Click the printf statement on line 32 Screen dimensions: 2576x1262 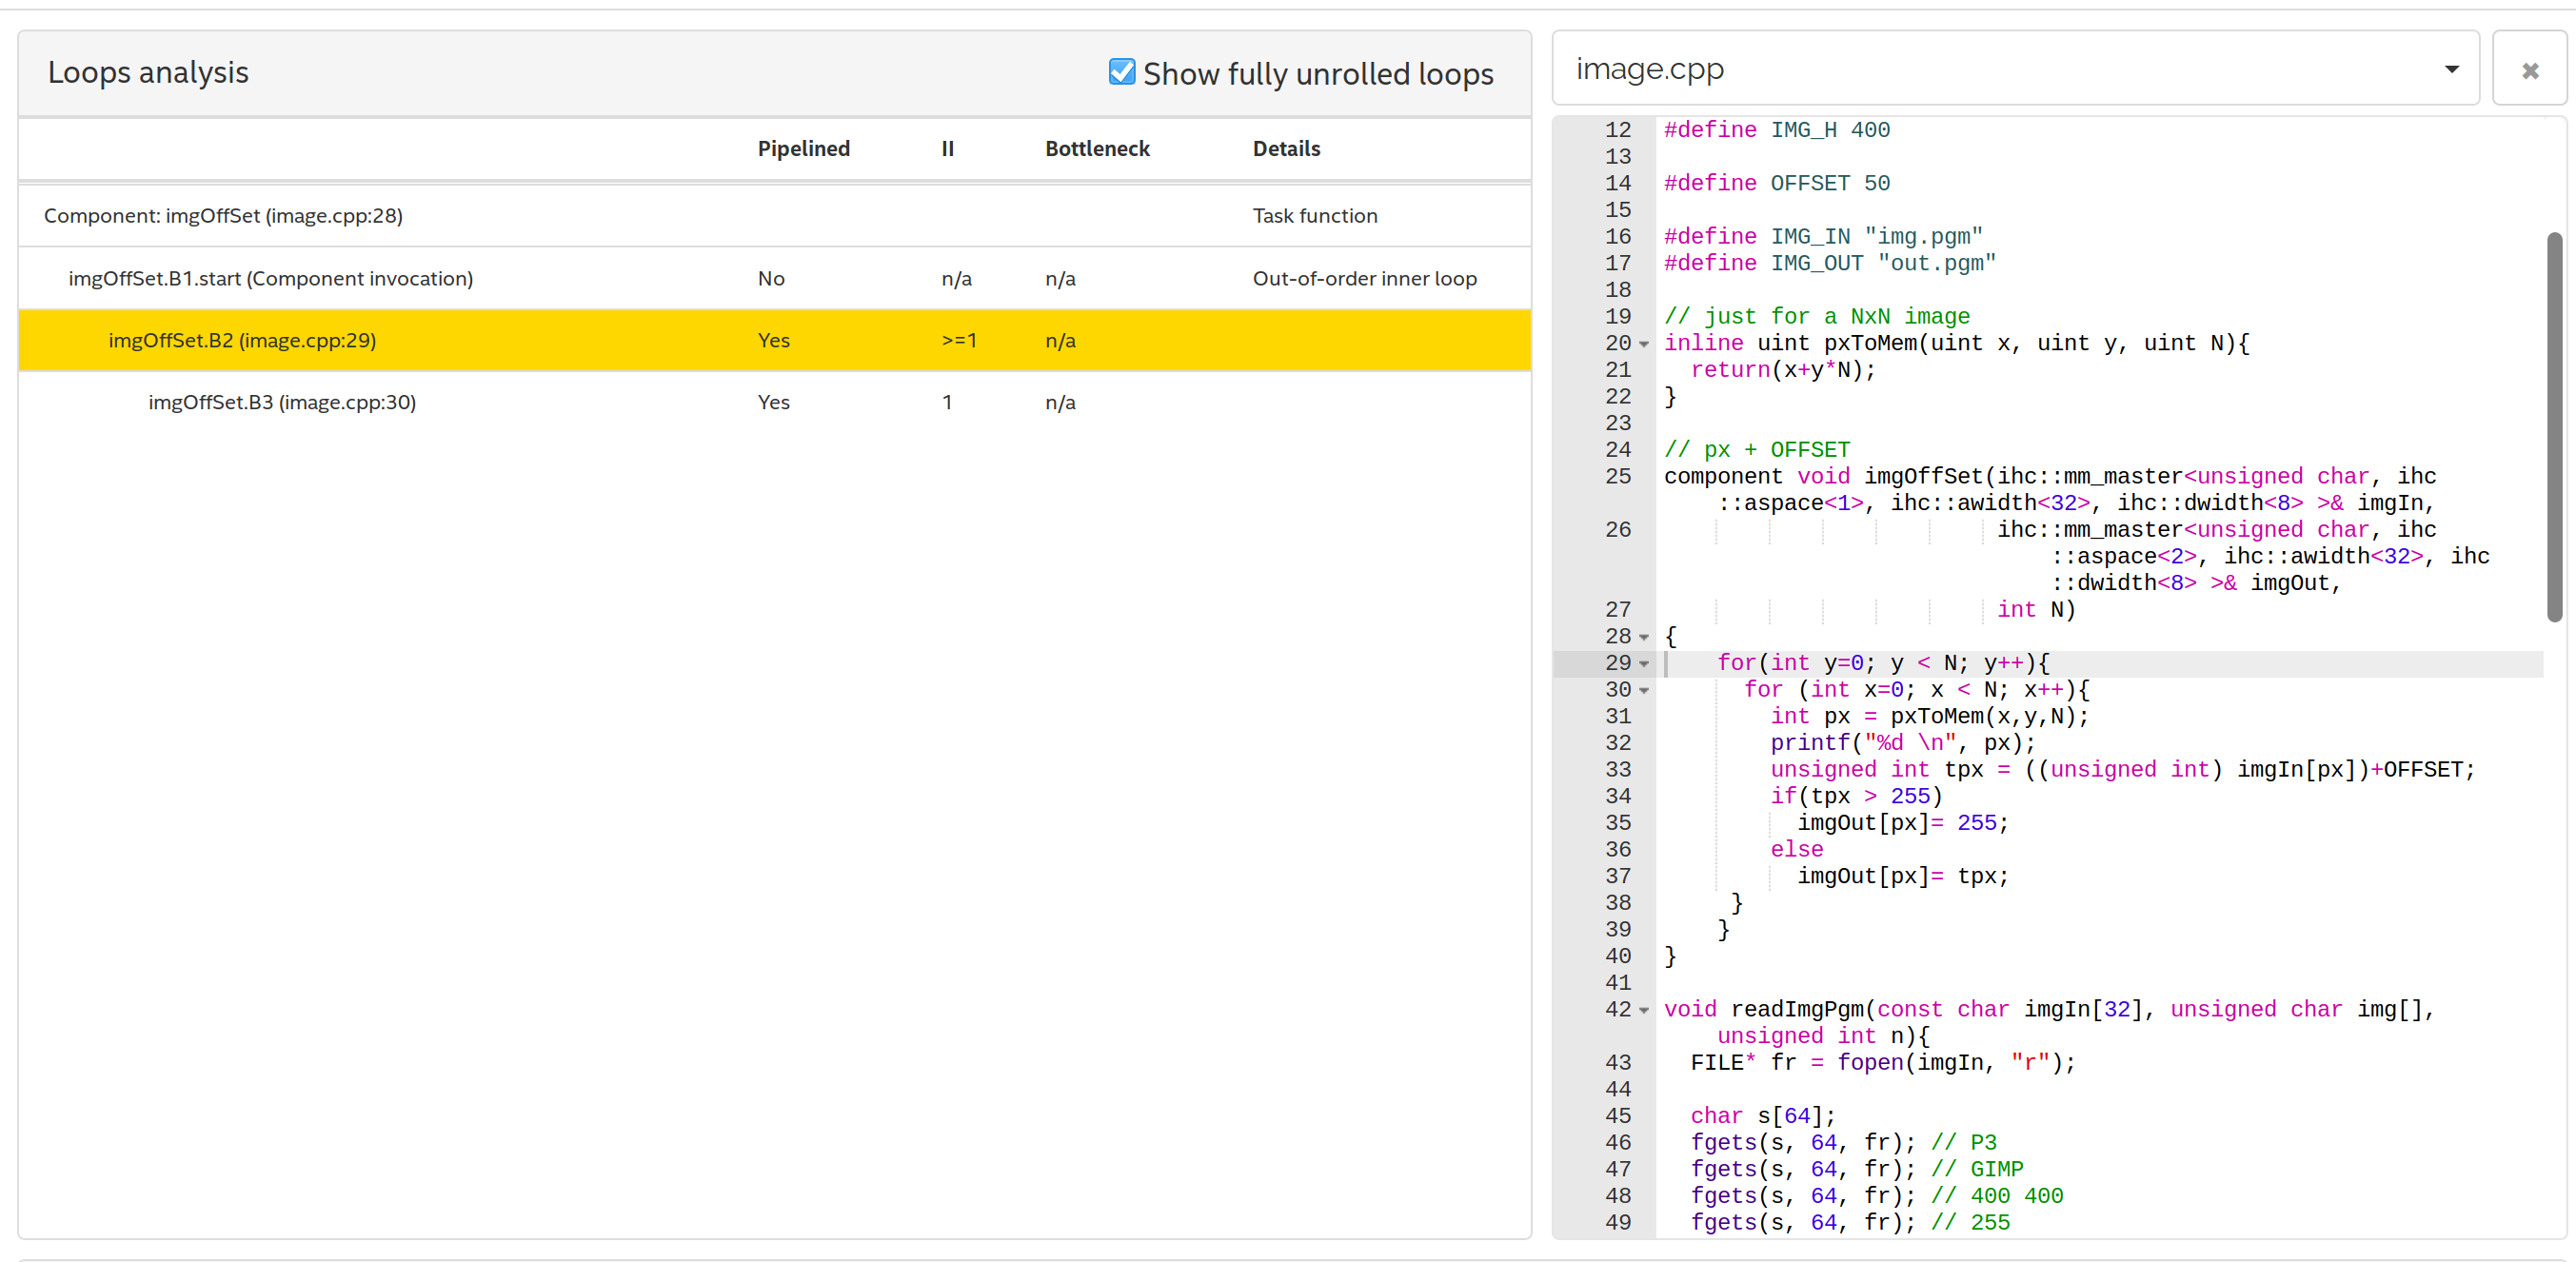(1902, 744)
